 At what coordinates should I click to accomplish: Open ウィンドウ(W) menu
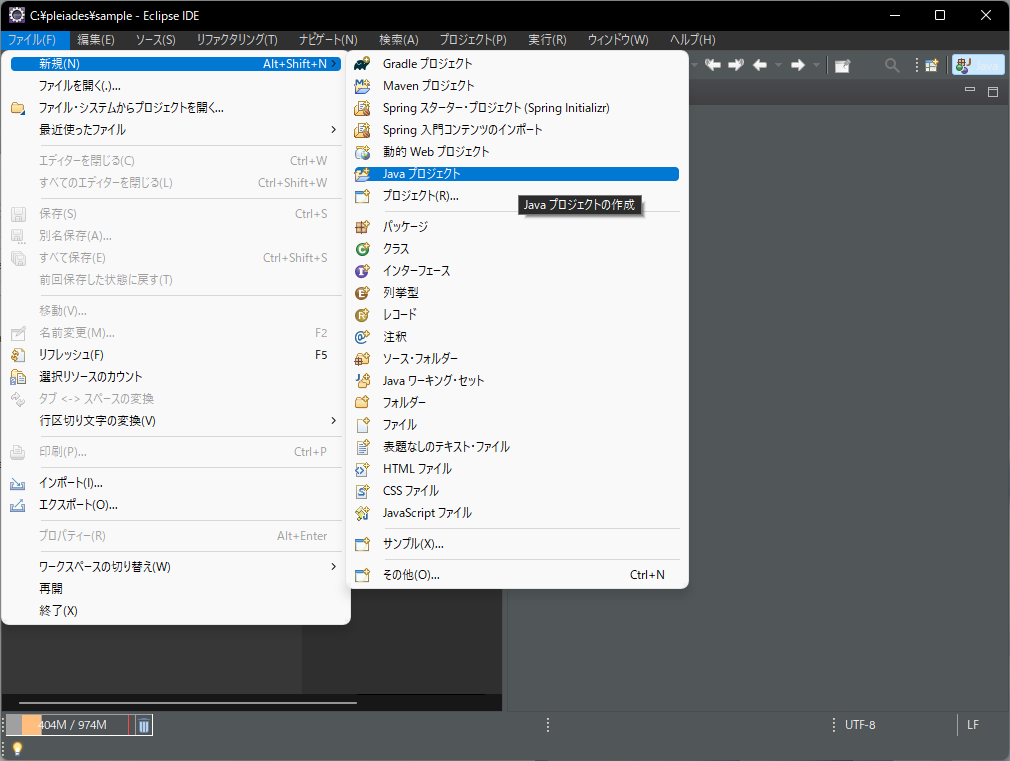point(618,40)
